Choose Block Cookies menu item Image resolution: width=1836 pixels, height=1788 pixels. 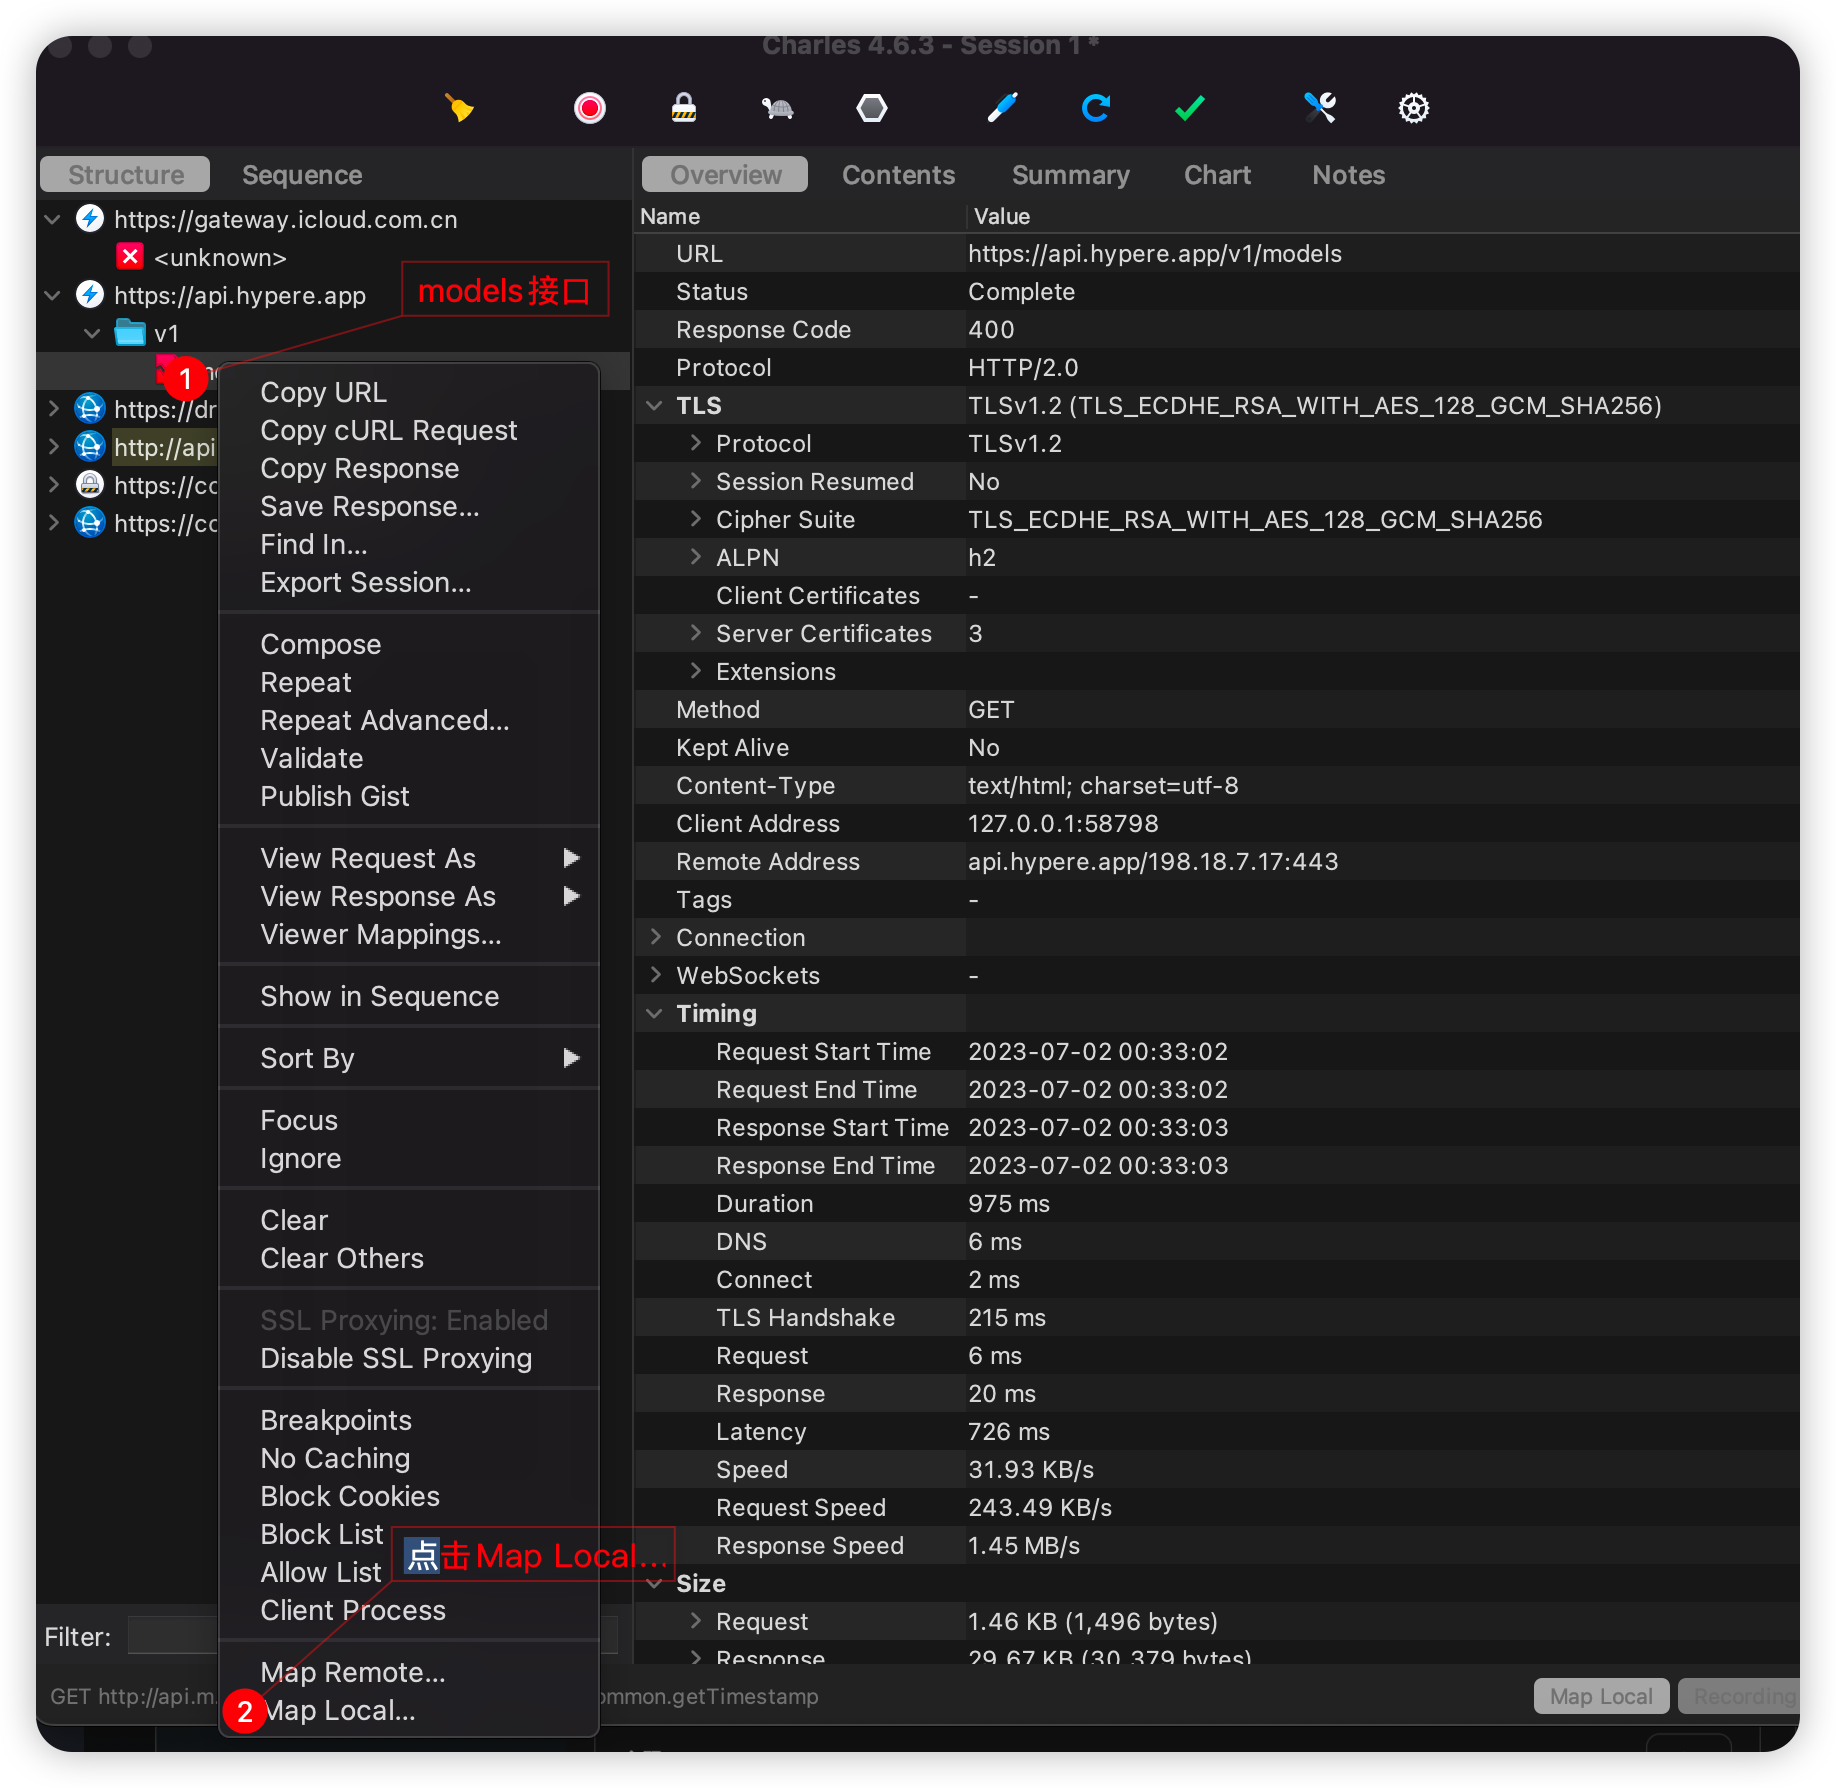point(409,1496)
